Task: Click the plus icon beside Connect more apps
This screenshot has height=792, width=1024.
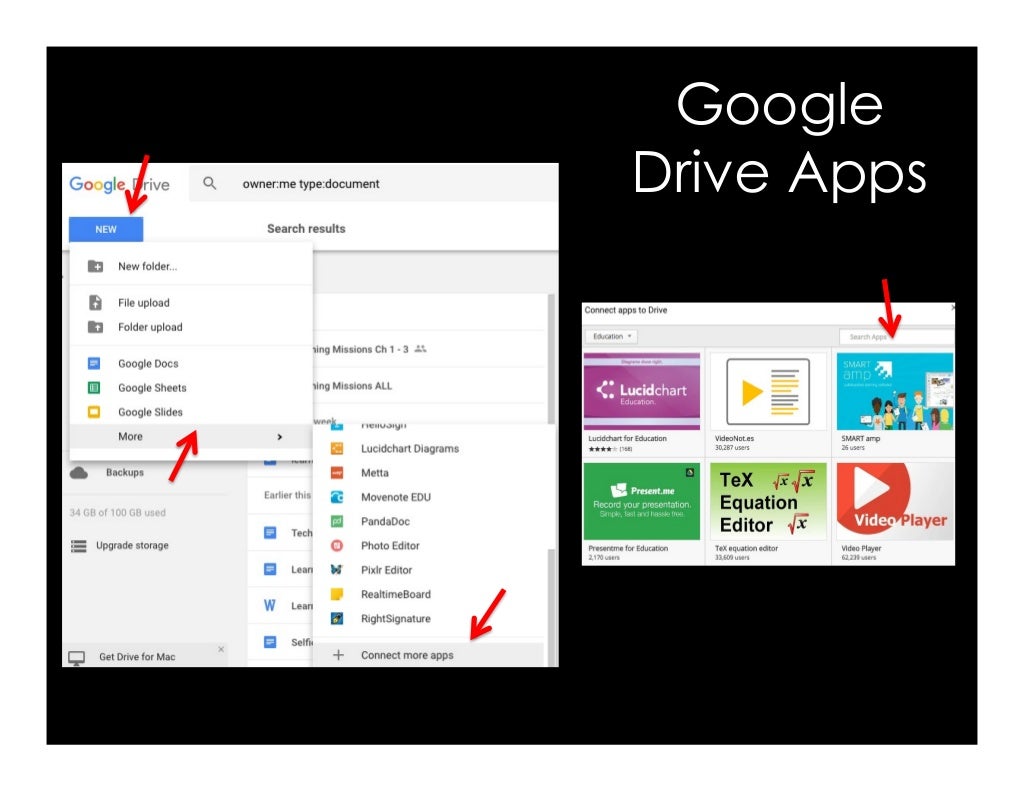Action: click(x=338, y=654)
